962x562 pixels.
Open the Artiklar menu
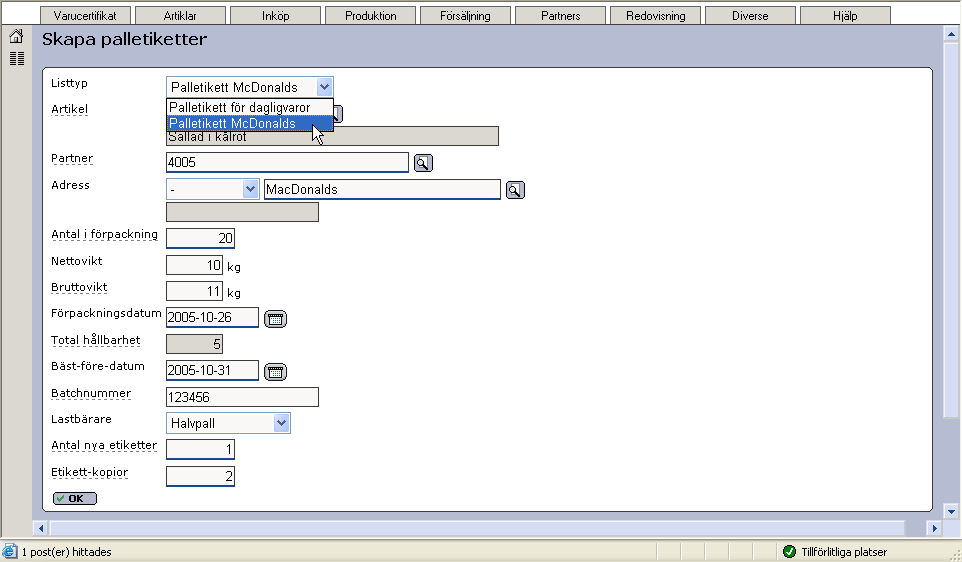click(180, 15)
